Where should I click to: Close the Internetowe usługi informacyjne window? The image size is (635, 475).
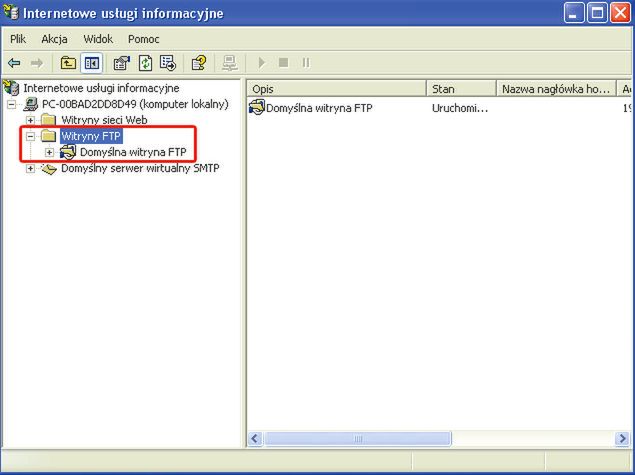pyautogui.click(x=620, y=13)
